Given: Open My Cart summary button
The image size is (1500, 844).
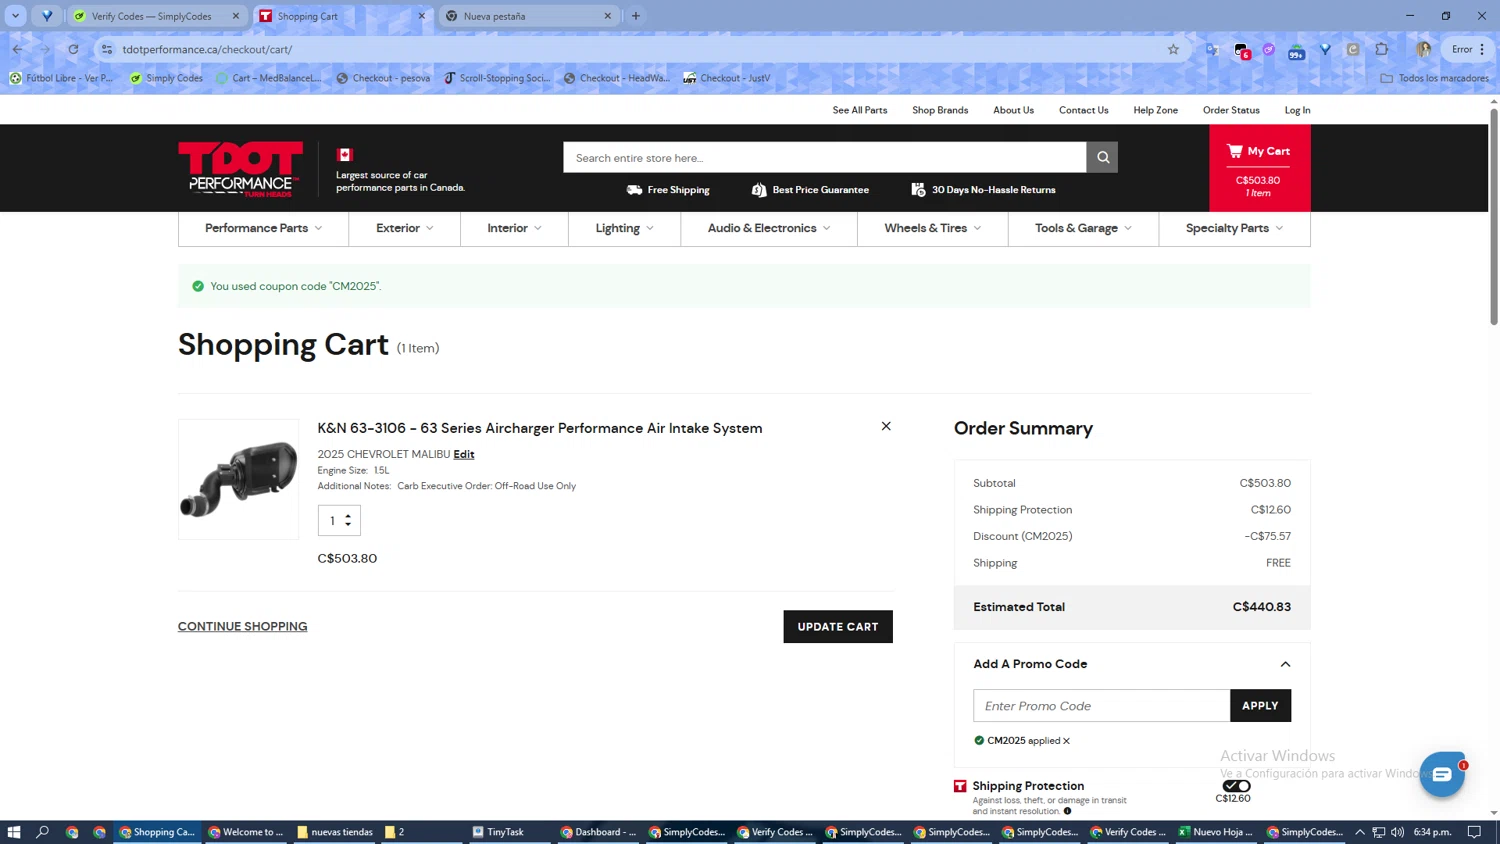Looking at the screenshot, I should click(x=1259, y=168).
